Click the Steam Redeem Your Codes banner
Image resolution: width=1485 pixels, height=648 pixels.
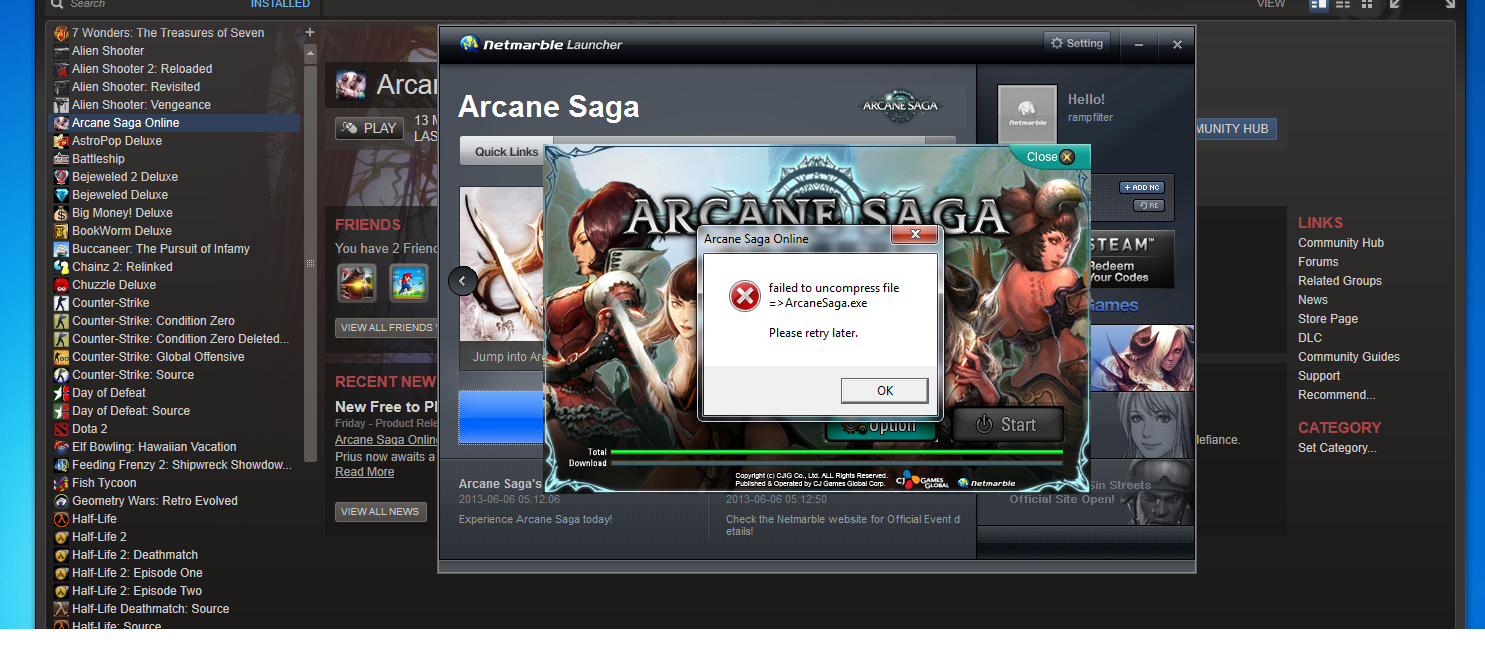(x=1131, y=260)
